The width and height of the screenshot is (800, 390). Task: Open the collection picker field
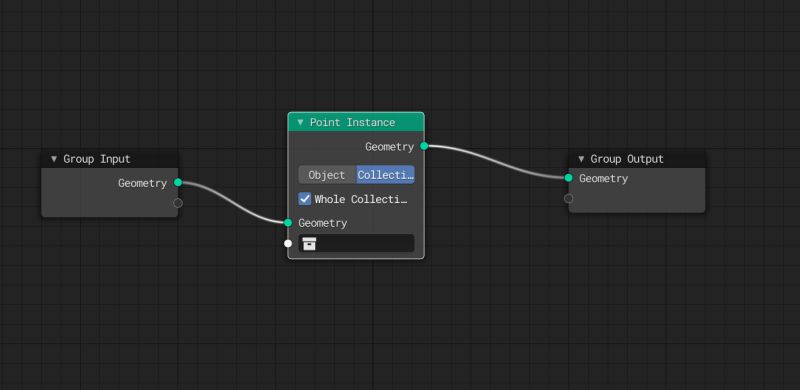[356, 243]
